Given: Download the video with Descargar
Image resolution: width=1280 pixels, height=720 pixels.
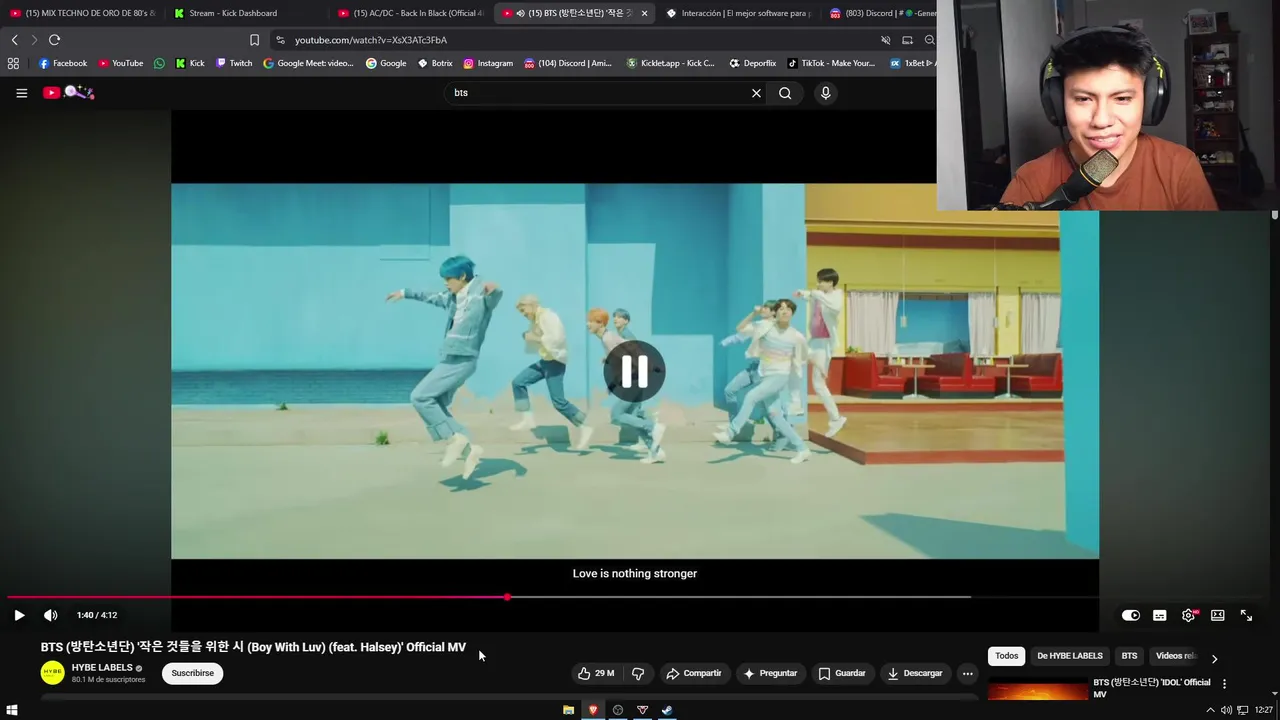Looking at the screenshot, I should 915,673.
